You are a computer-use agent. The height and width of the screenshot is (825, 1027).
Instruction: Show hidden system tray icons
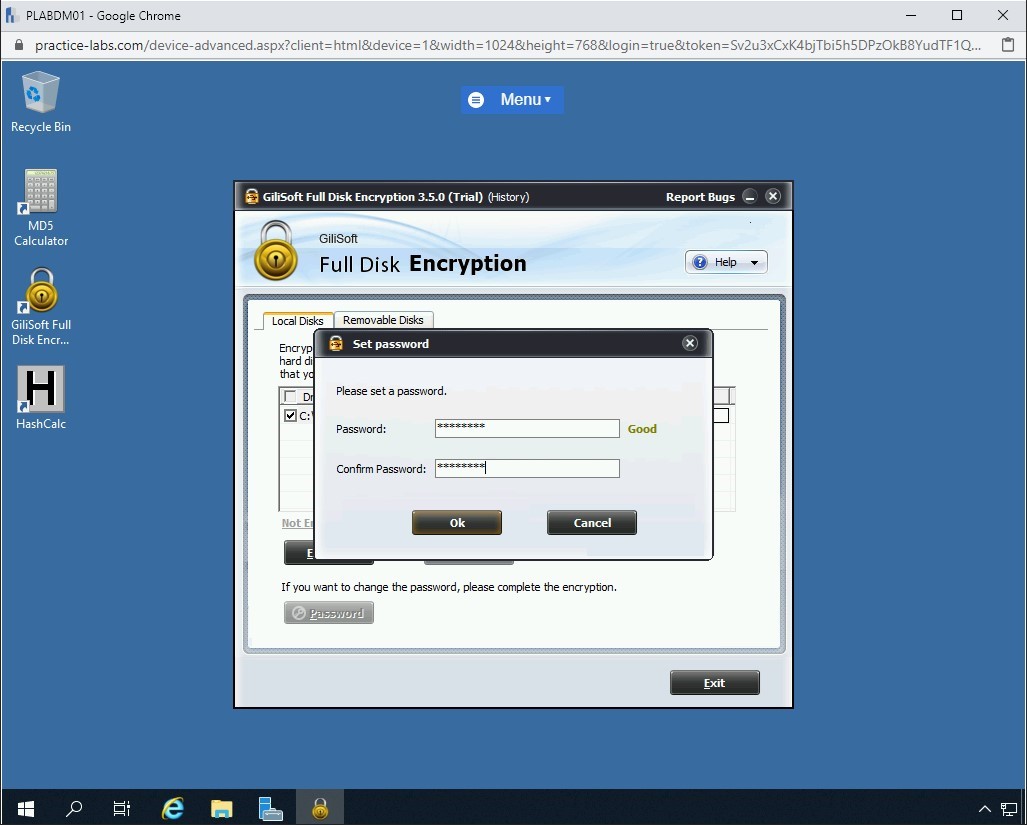984,808
